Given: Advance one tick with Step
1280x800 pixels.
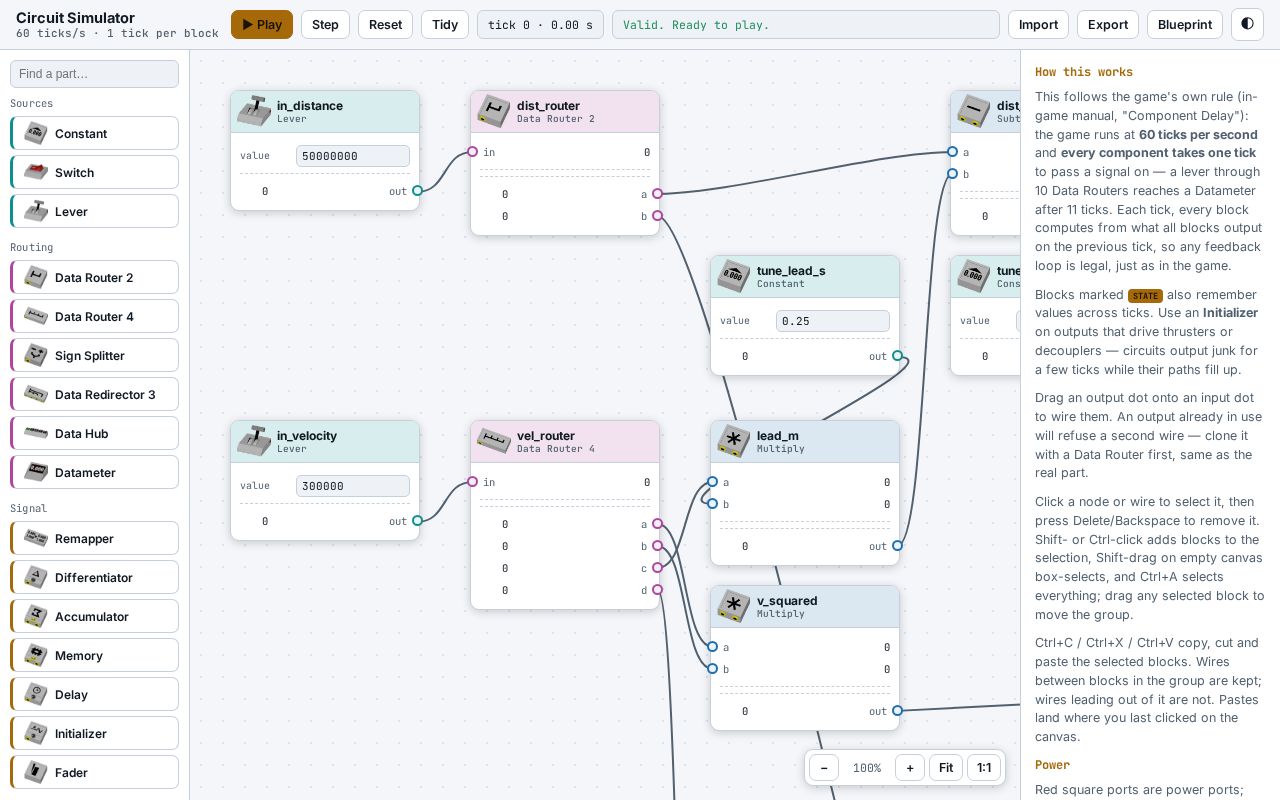Looking at the screenshot, I should (325, 24).
